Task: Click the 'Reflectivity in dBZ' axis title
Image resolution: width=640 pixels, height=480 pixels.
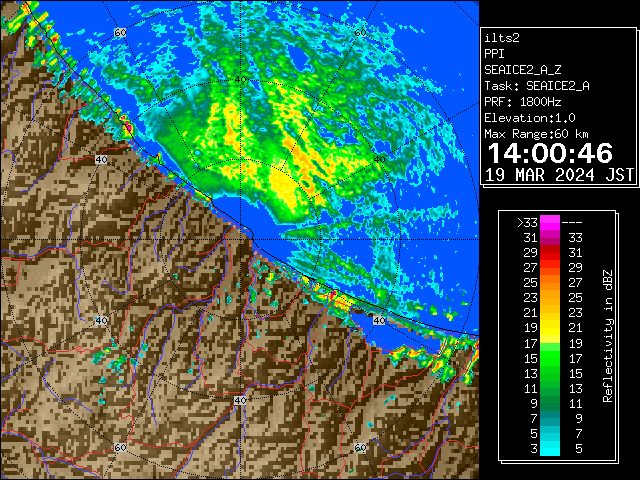Action: point(607,336)
